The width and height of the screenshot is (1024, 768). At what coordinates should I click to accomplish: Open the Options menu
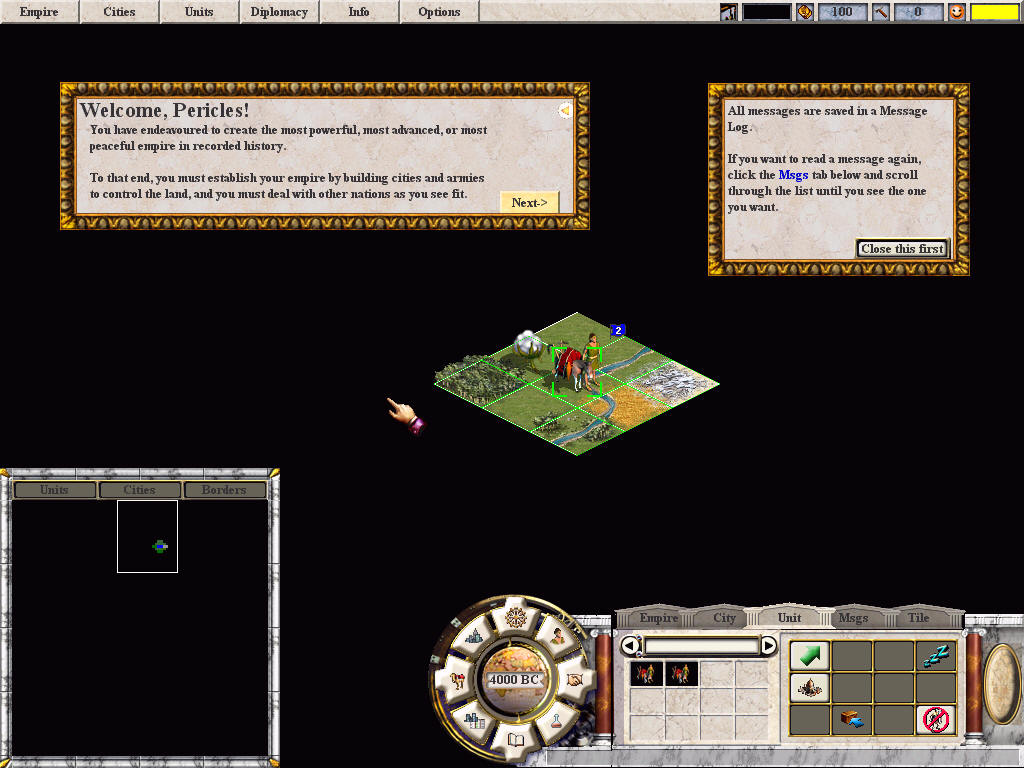440,12
